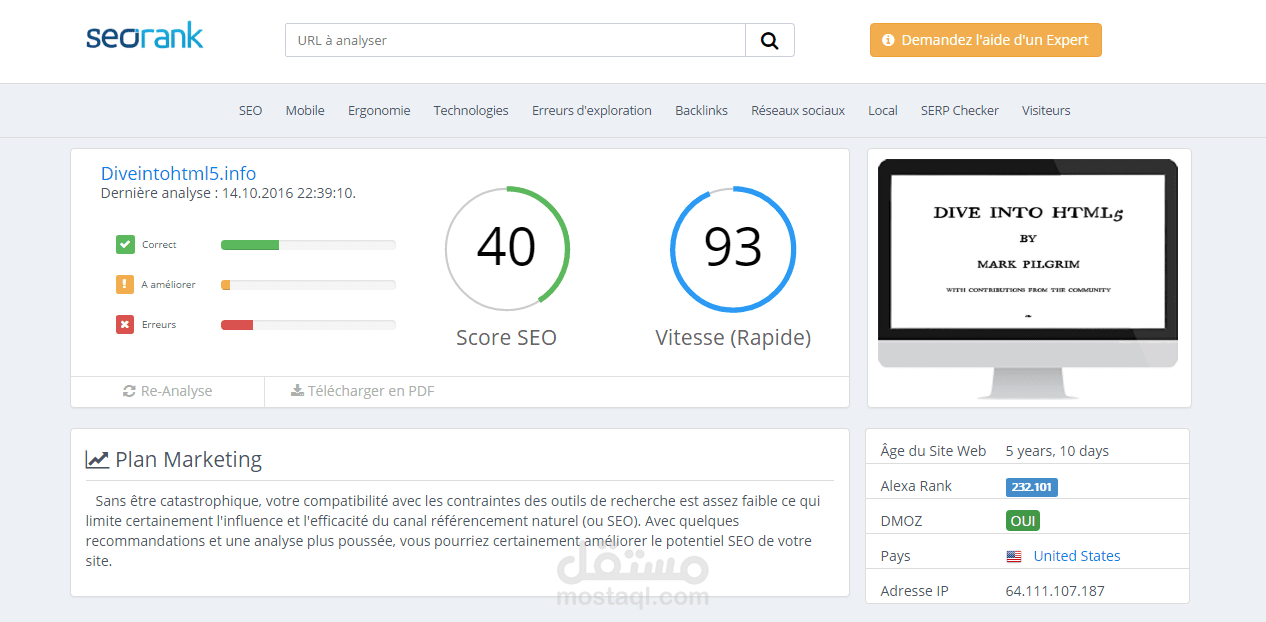Open the Réseaux sociaux tab
Image resolution: width=1266 pixels, height=622 pixels.
point(798,111)
